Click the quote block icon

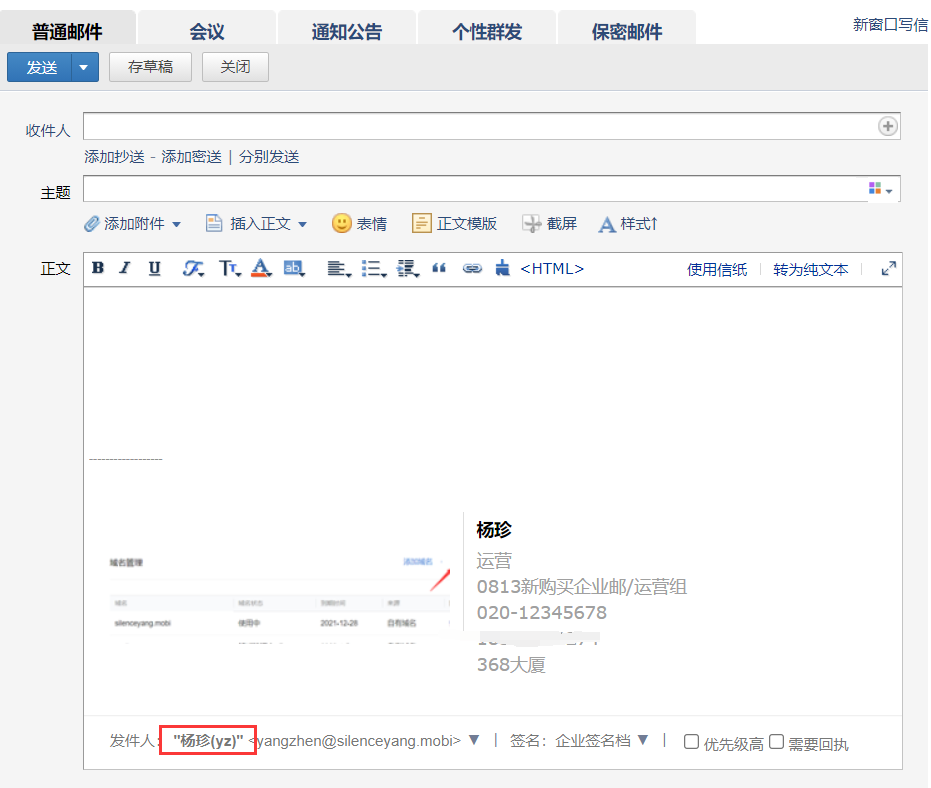coord(438,268)
